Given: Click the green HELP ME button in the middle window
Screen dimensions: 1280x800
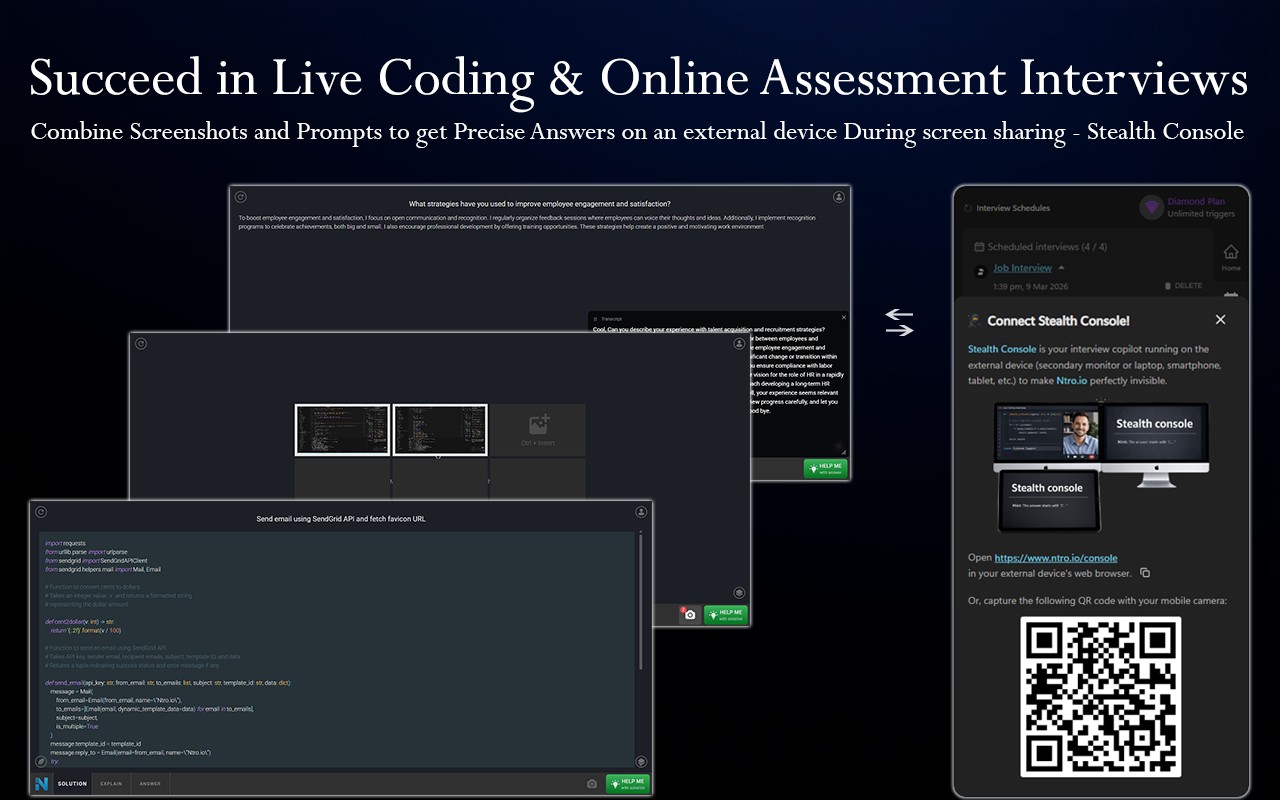Looking at the screenshot, I should [725, 615].
